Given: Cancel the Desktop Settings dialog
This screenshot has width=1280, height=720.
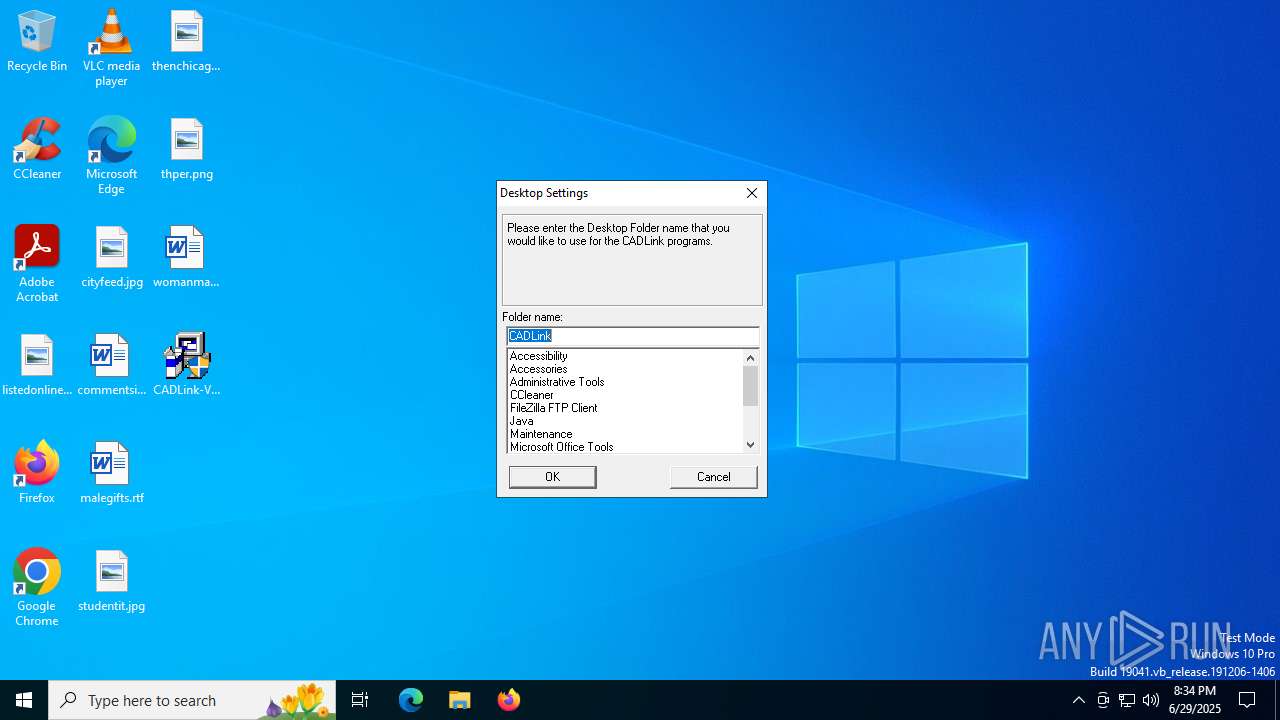Looking at the screenshot, I should [x=714, y=477].
